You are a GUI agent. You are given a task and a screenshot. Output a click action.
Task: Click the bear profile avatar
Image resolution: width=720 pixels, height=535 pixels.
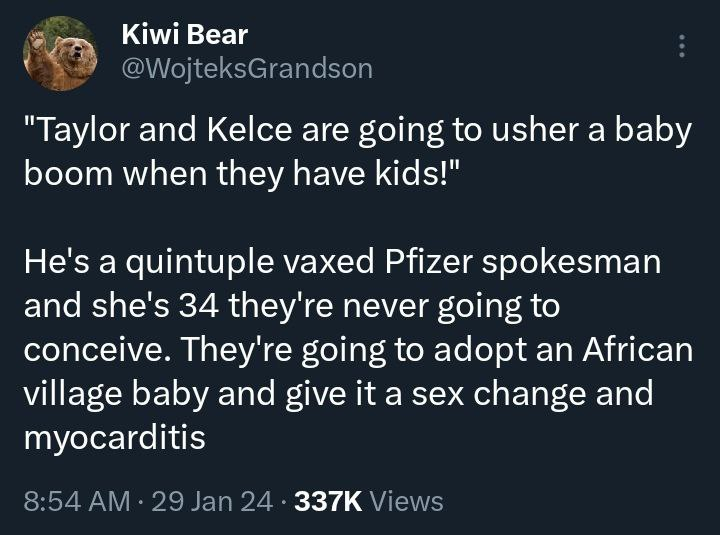point(60,53)
